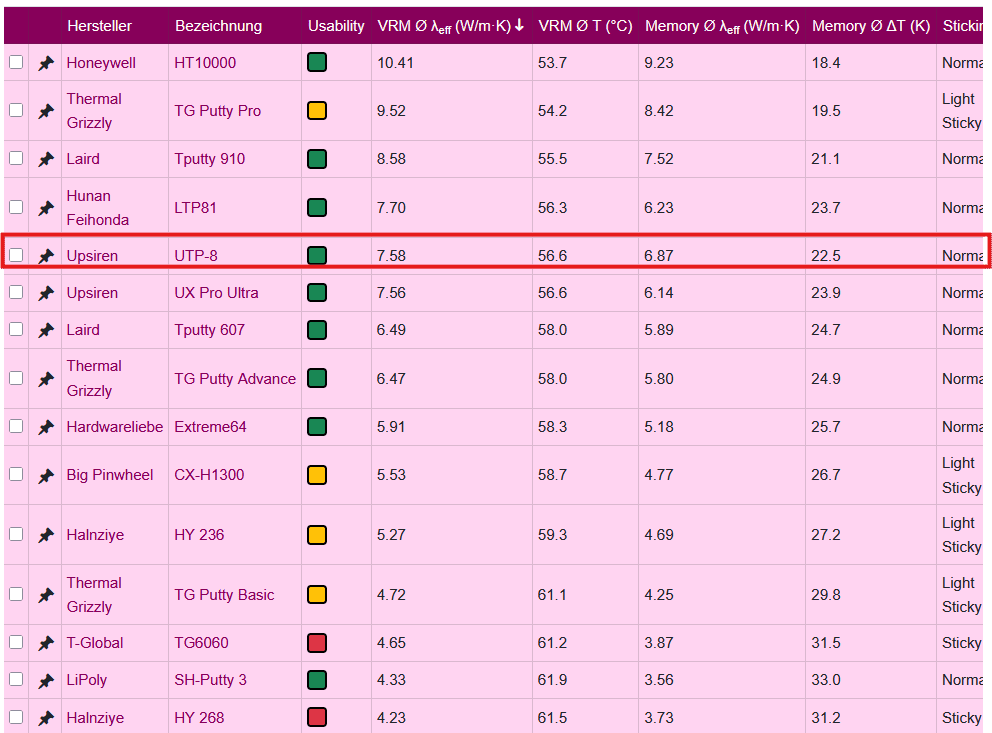Pin the T-Global TG6060 row

tap(46, 643)
